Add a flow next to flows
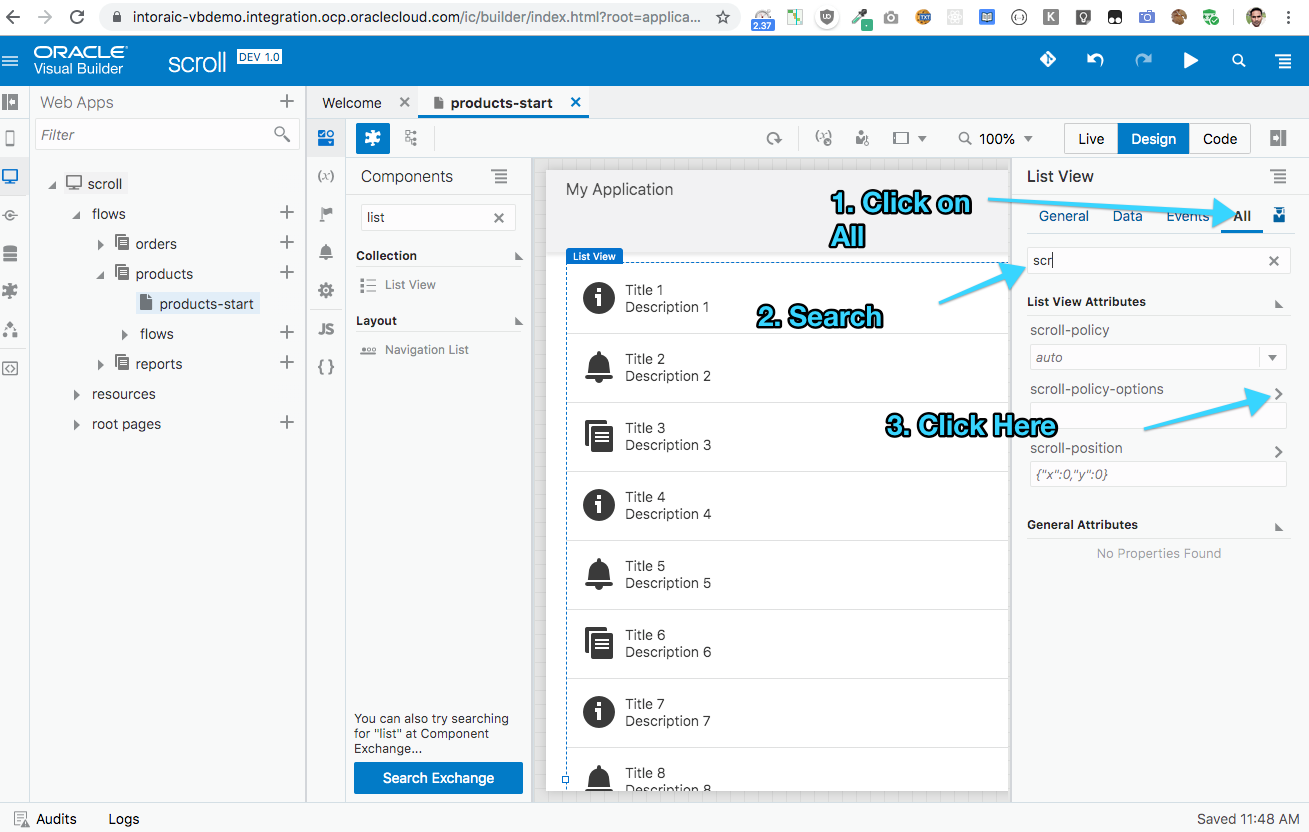1309x832 pixels. [287, 212]
